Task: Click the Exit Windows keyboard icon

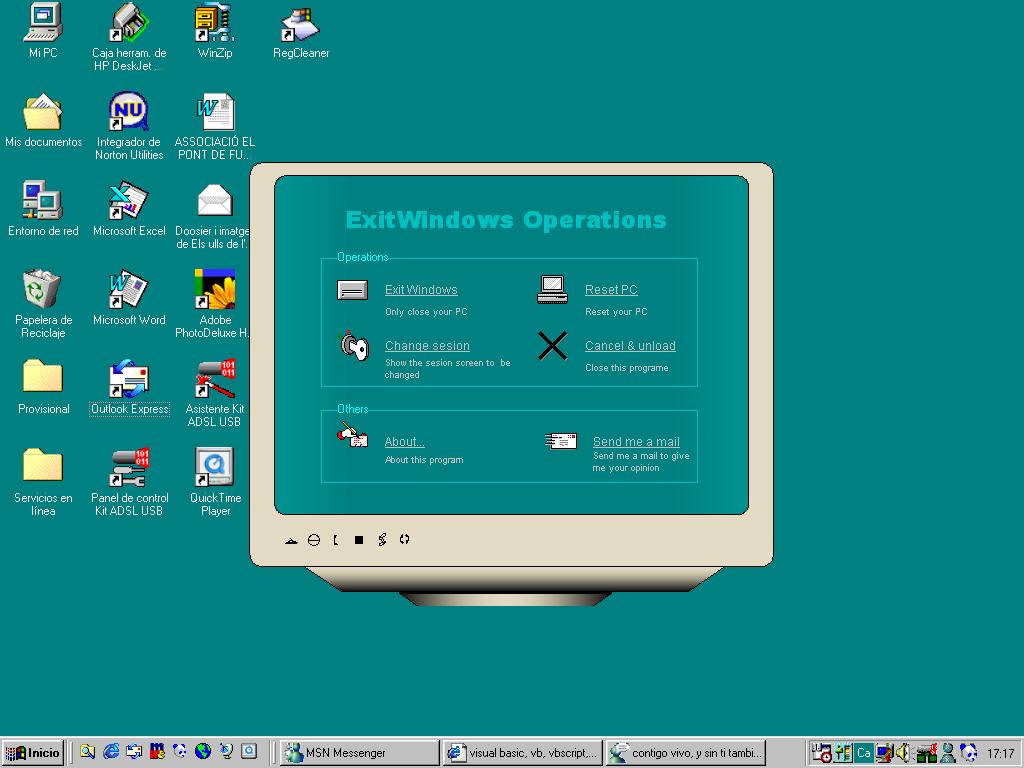Action: 352,291
